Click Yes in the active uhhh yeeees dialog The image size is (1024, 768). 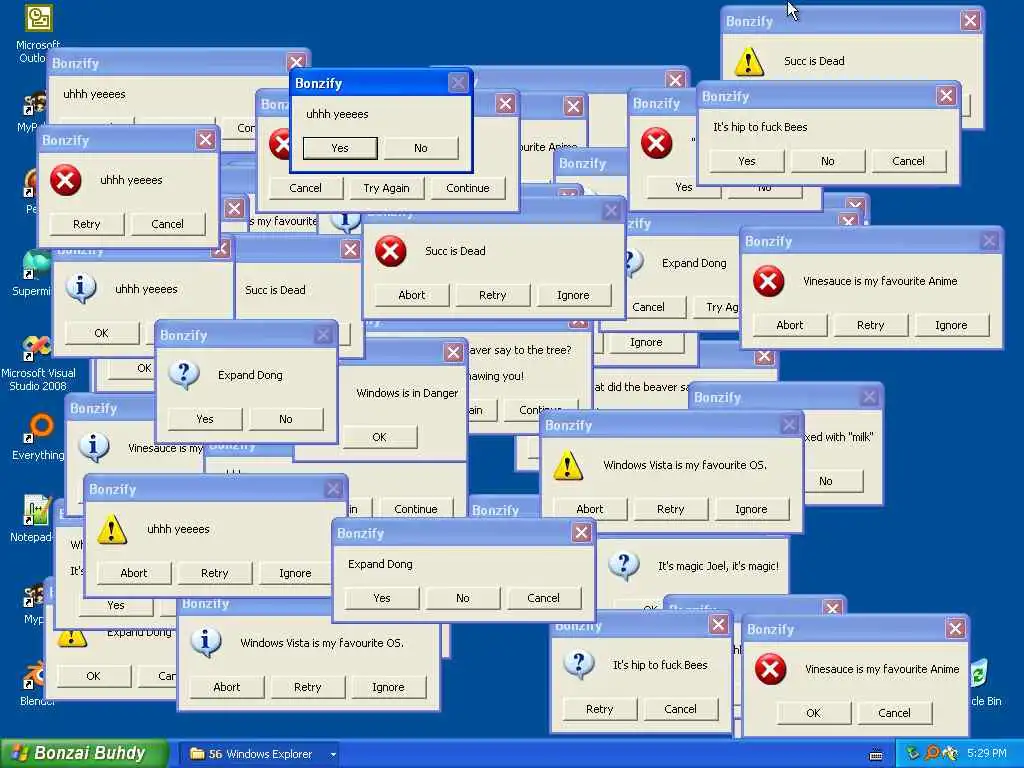point(340,148)
